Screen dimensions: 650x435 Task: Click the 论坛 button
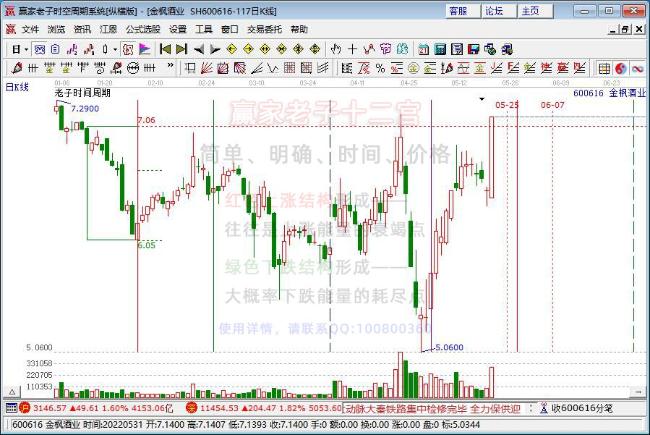click(x=495, y=11)
